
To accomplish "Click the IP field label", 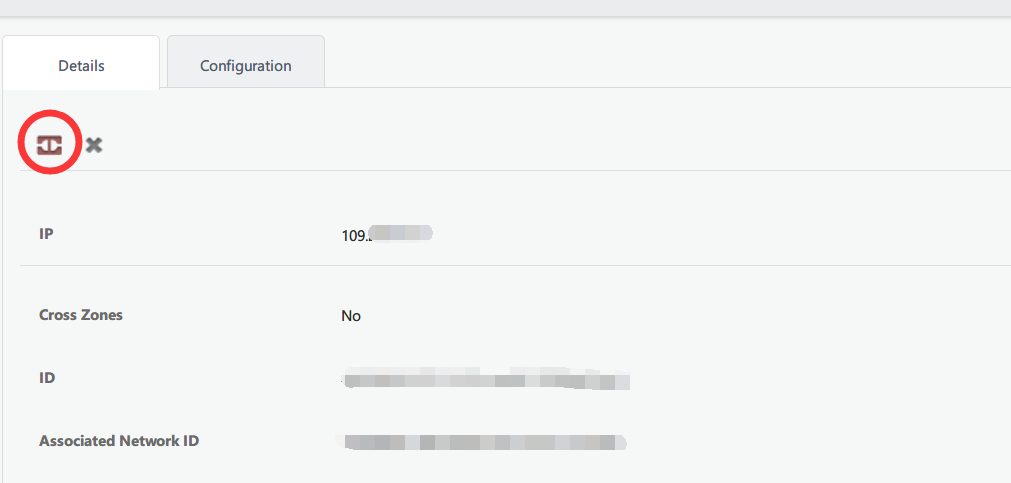I will point(46,234).
